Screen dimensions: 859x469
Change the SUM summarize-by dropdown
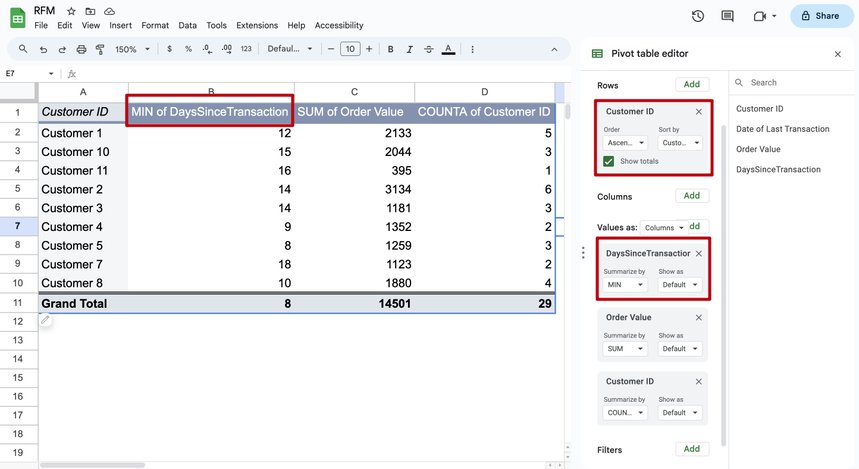pos(625,348)
